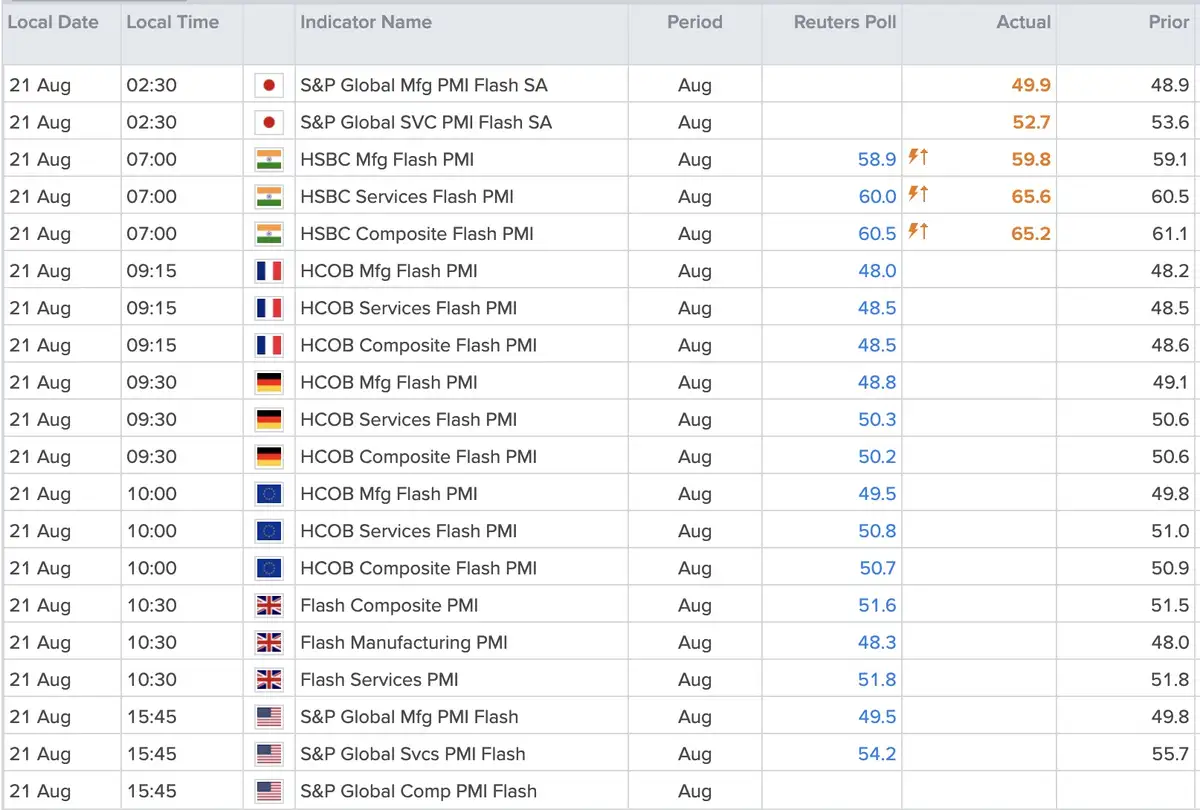Click the France flag at 09:15 HCOB Services Flash PMI
Image resolution: width=1200 pixels, height=810 pixels.
pyautogui.click(x=269, y=308)
